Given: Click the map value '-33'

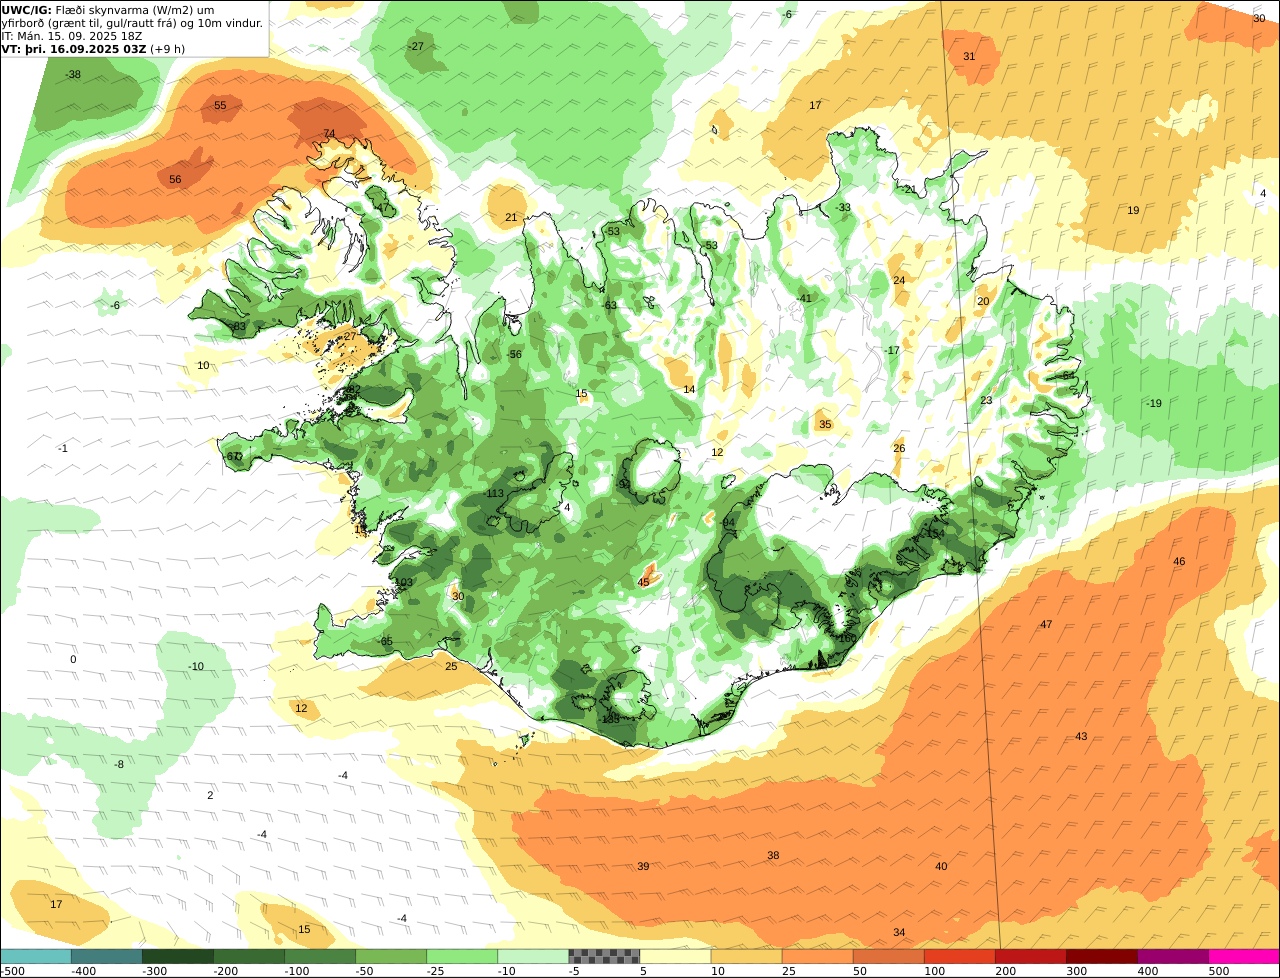Looking at the screenshot, I should click(843, 208).
